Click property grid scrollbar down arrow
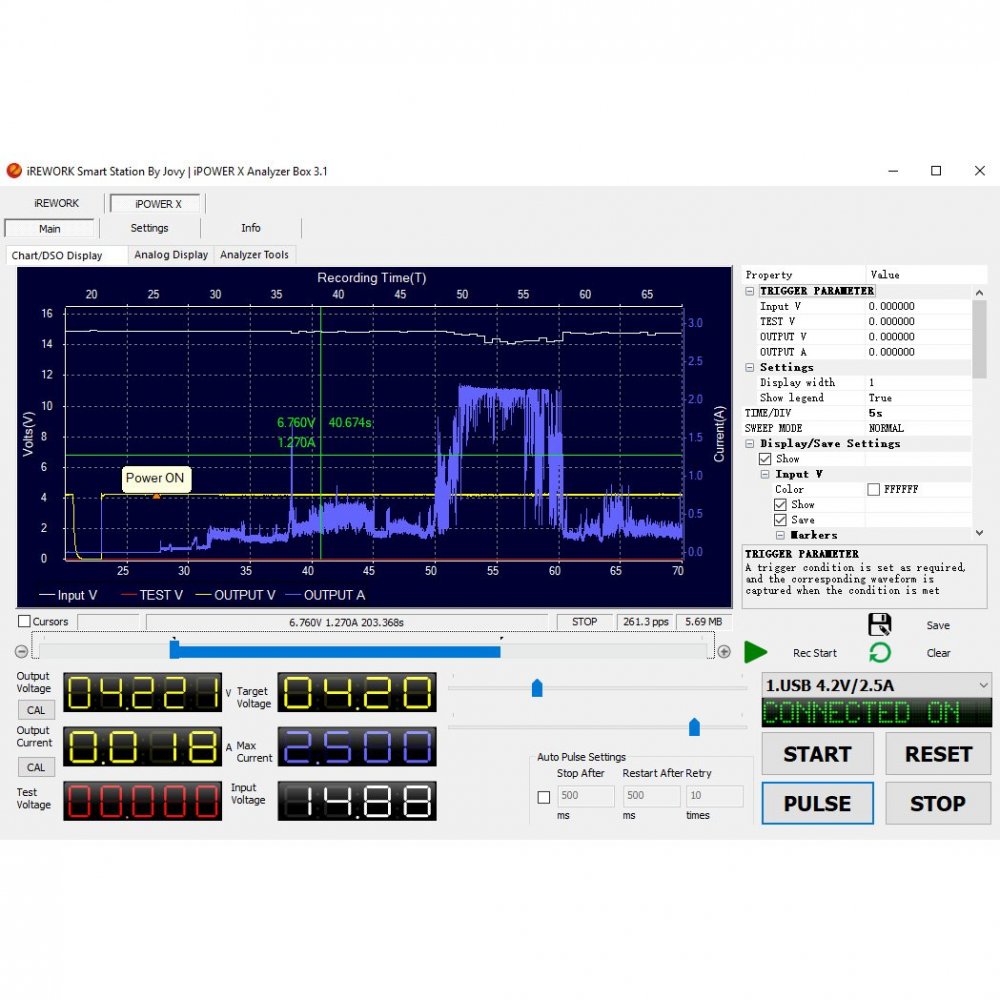 [980, 533]
